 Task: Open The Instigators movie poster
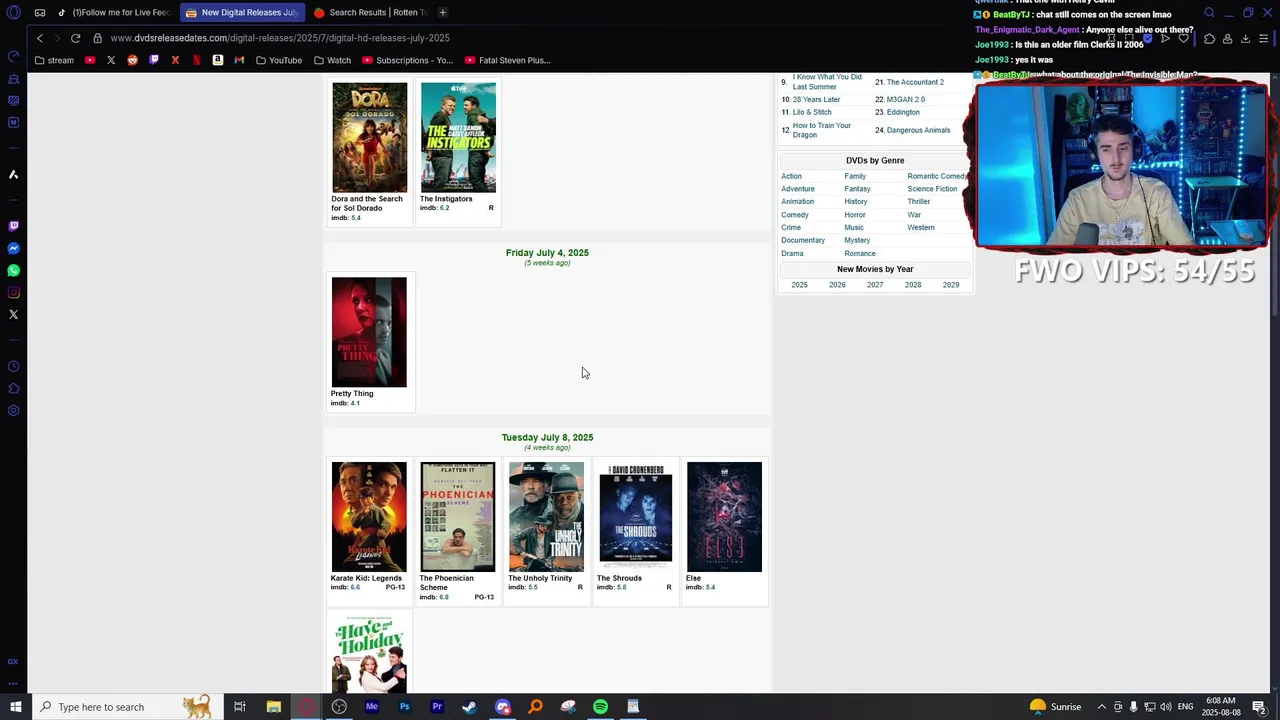[x=458, y=137]
